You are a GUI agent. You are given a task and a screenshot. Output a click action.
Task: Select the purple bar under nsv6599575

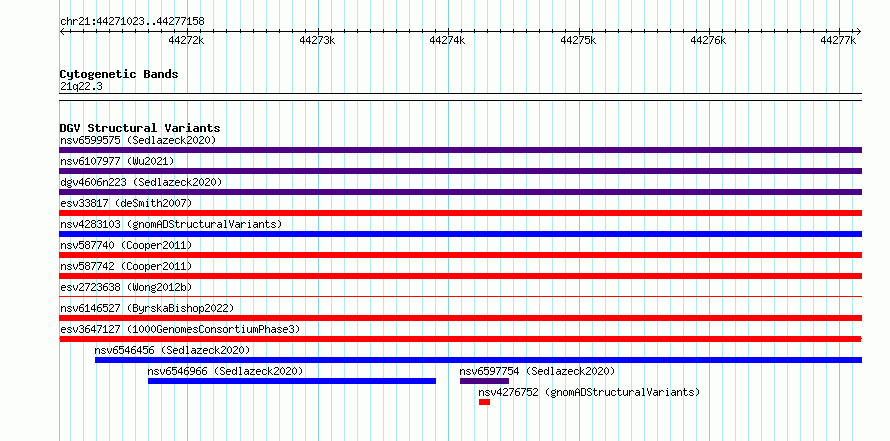point(460,150)
